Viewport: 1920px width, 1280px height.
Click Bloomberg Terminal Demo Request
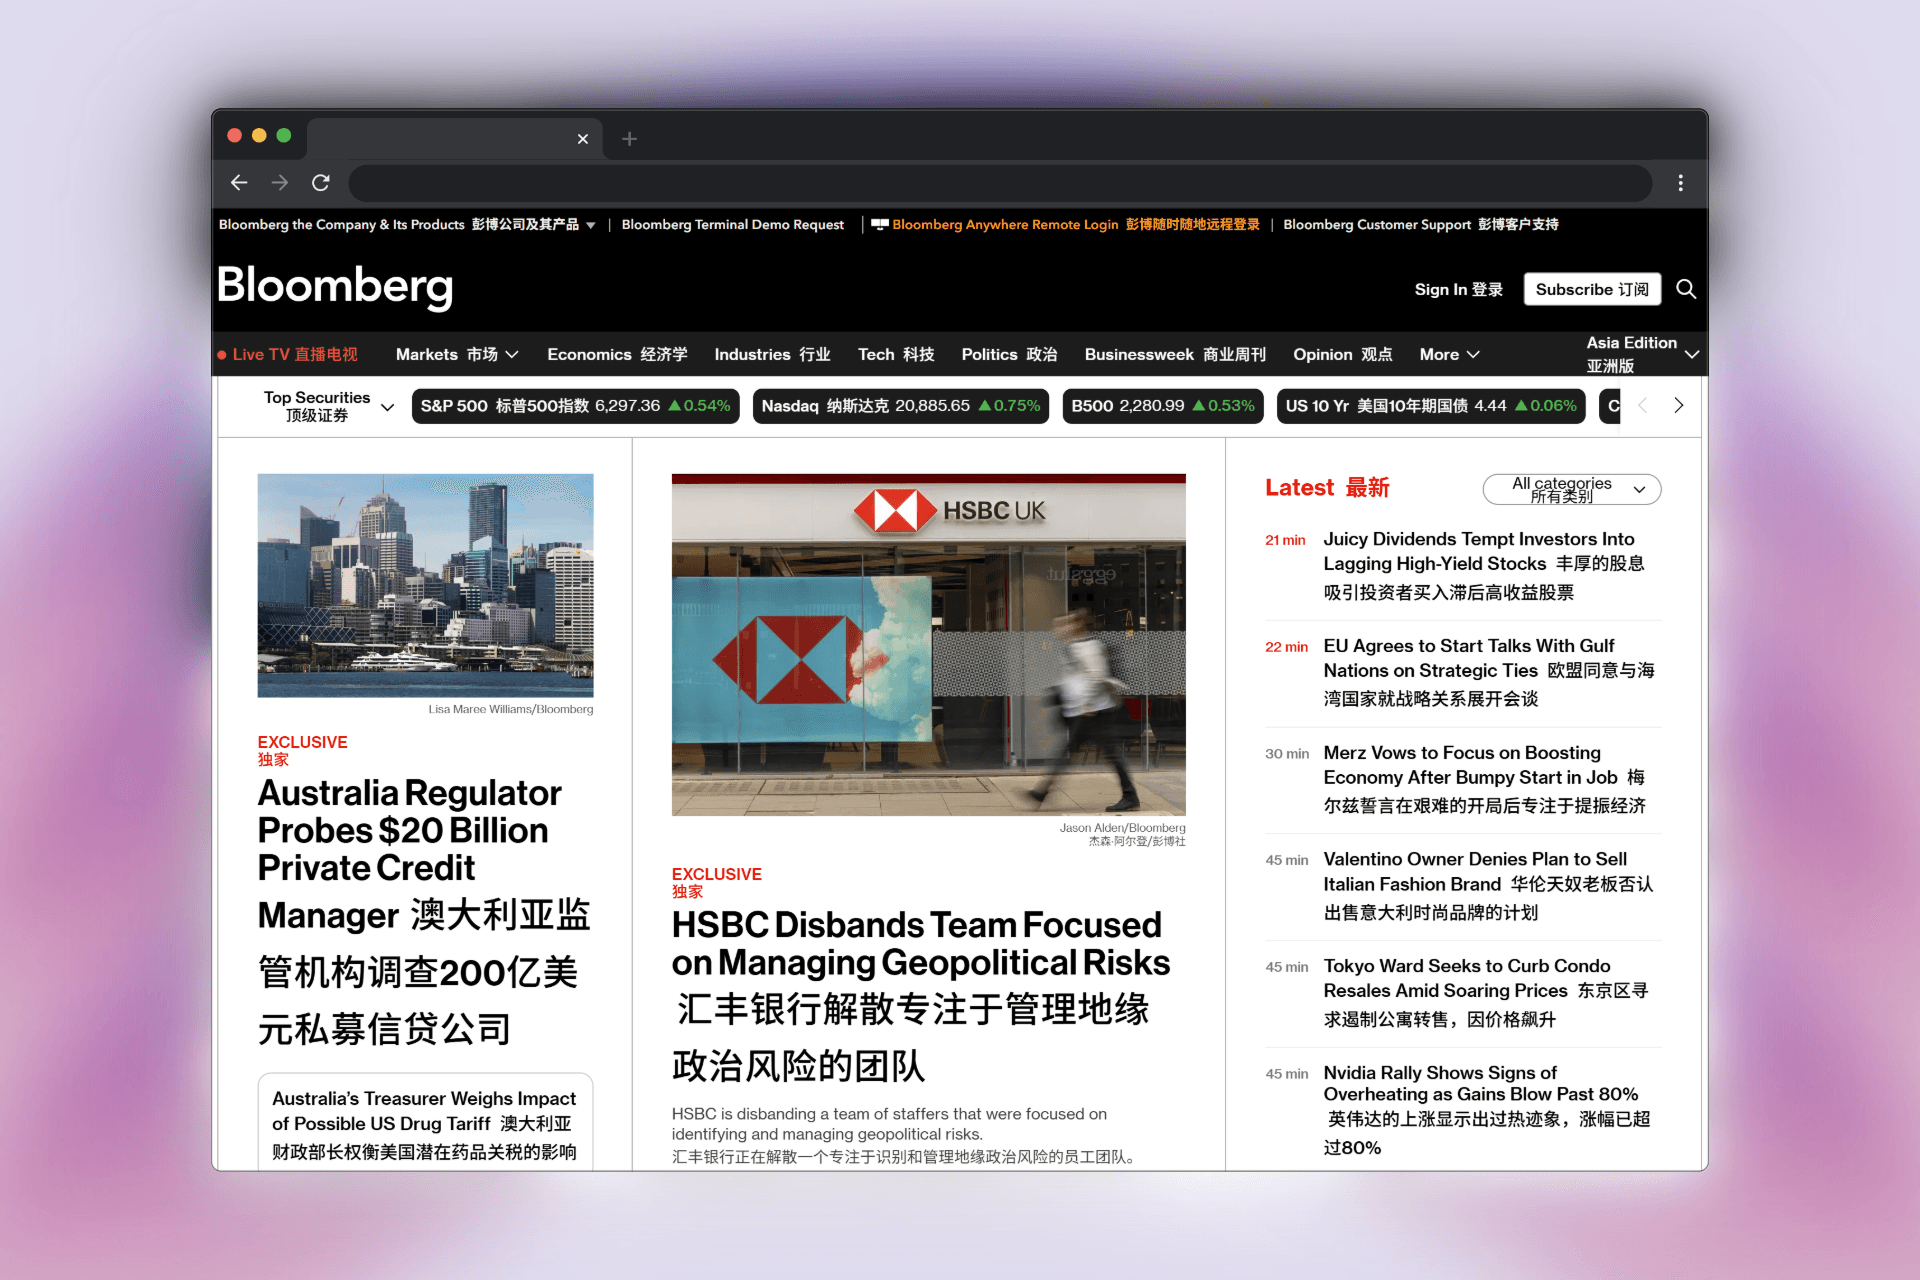[733, 225]
